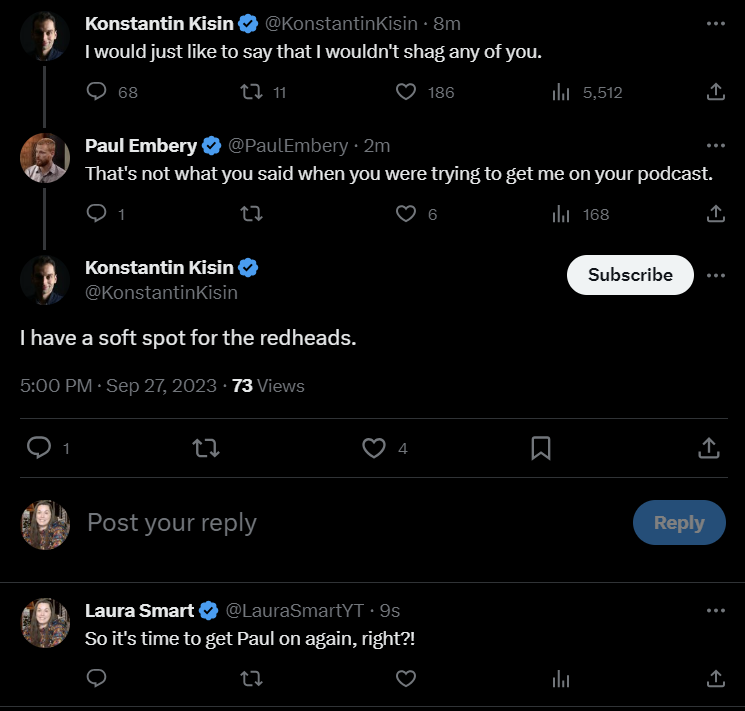745x711 pixels.
Task: Like Paul Embery's podcast tweet
Action: [x=406, y=214]
